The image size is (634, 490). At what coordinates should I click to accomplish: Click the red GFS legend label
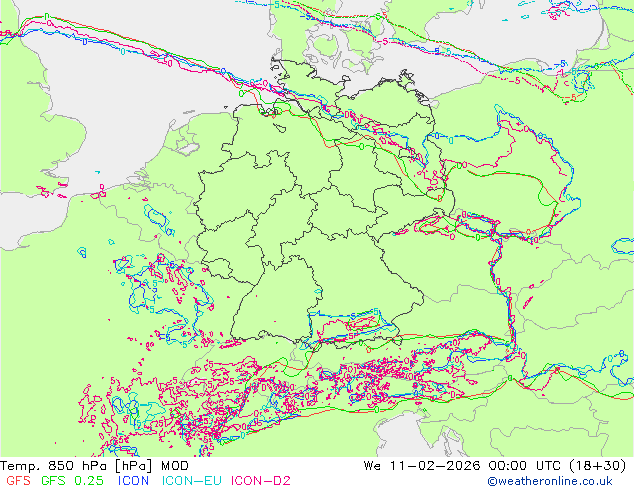pyautogui.click(x=19, y=481)
